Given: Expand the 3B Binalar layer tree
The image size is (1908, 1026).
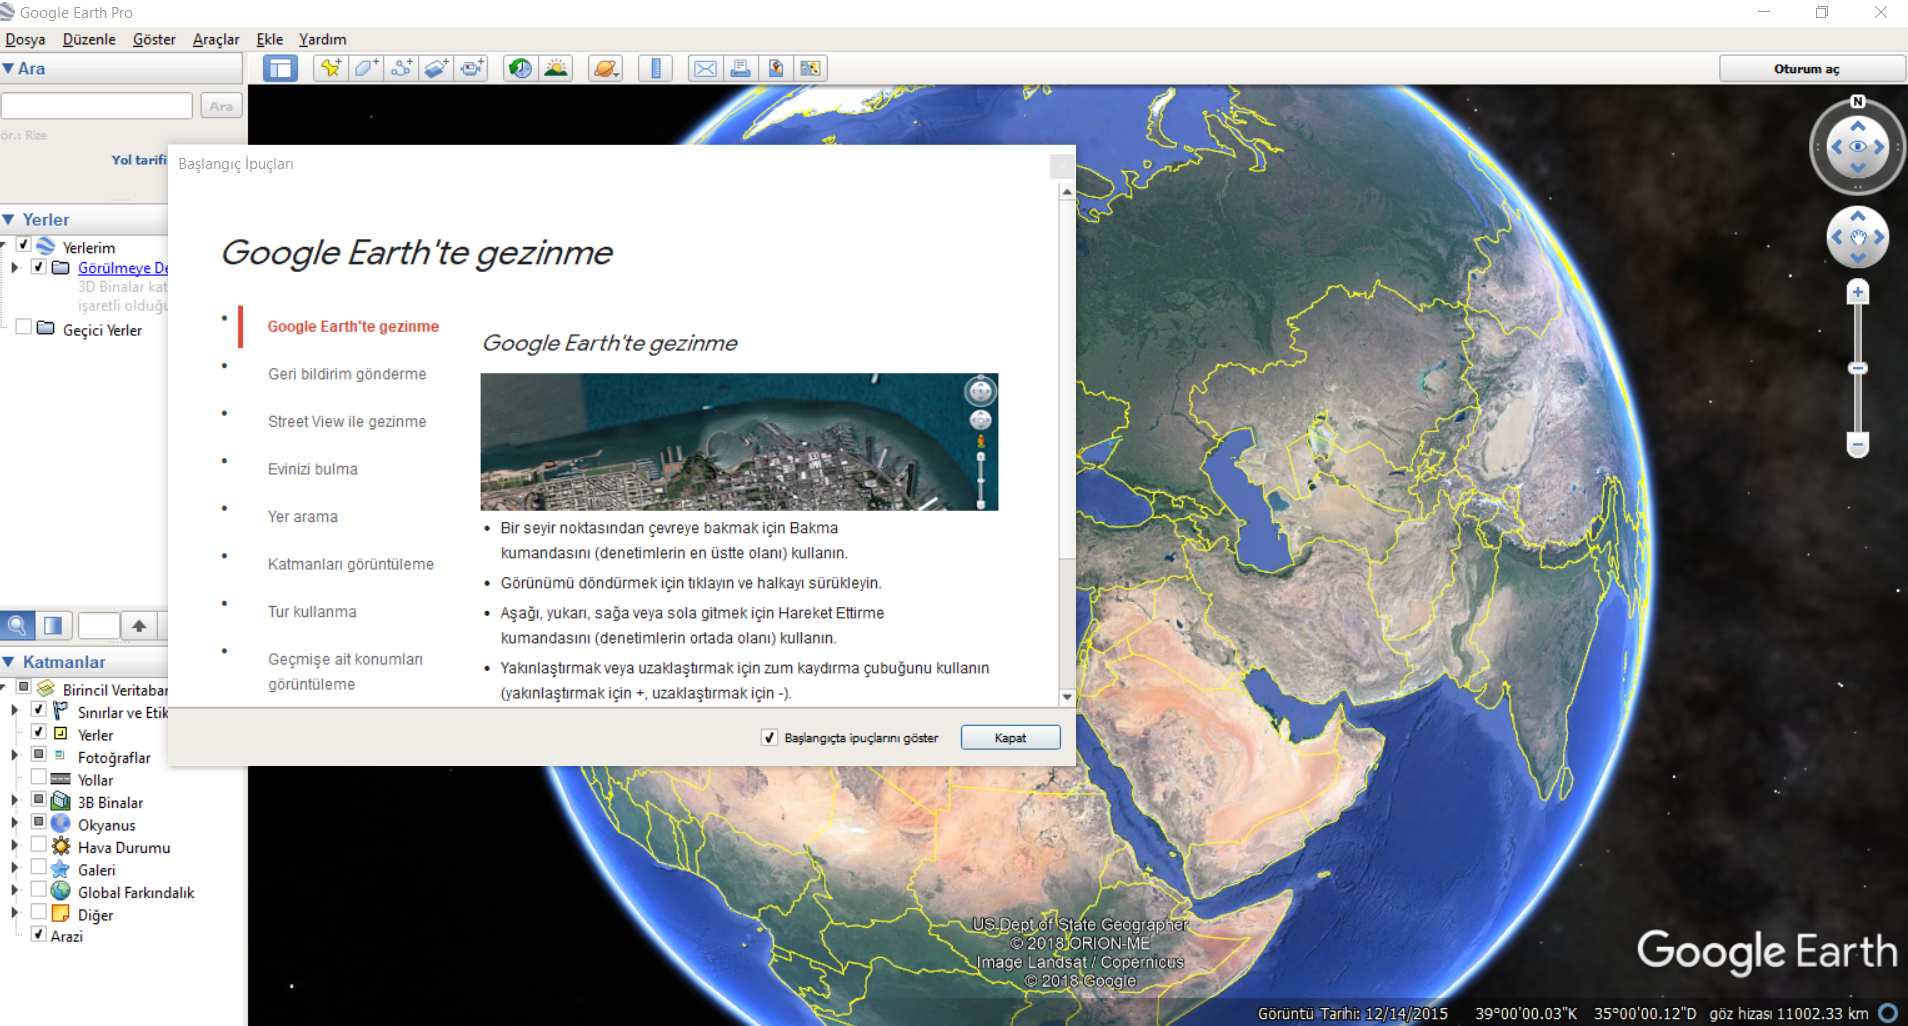Looking at the screenshot, I should 14,800.
